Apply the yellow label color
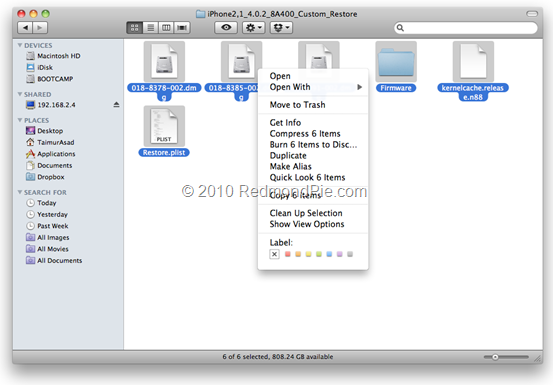The height and width of the screenshot is (385, 553). coord(309,254)
